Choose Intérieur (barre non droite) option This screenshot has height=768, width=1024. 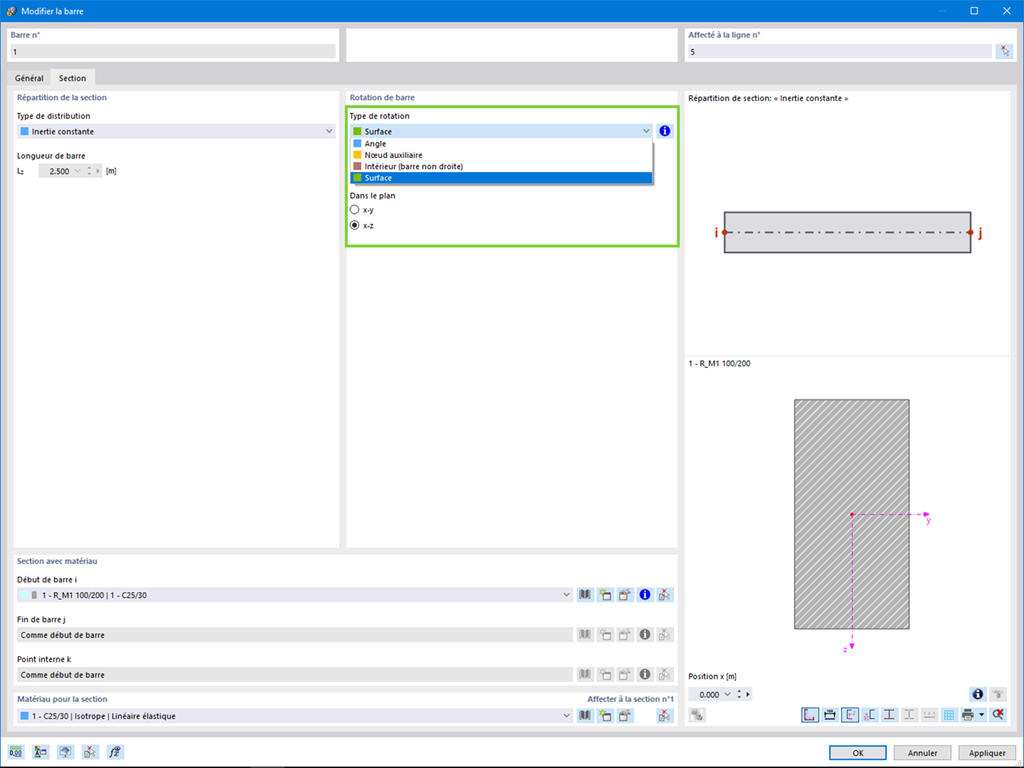501,167
